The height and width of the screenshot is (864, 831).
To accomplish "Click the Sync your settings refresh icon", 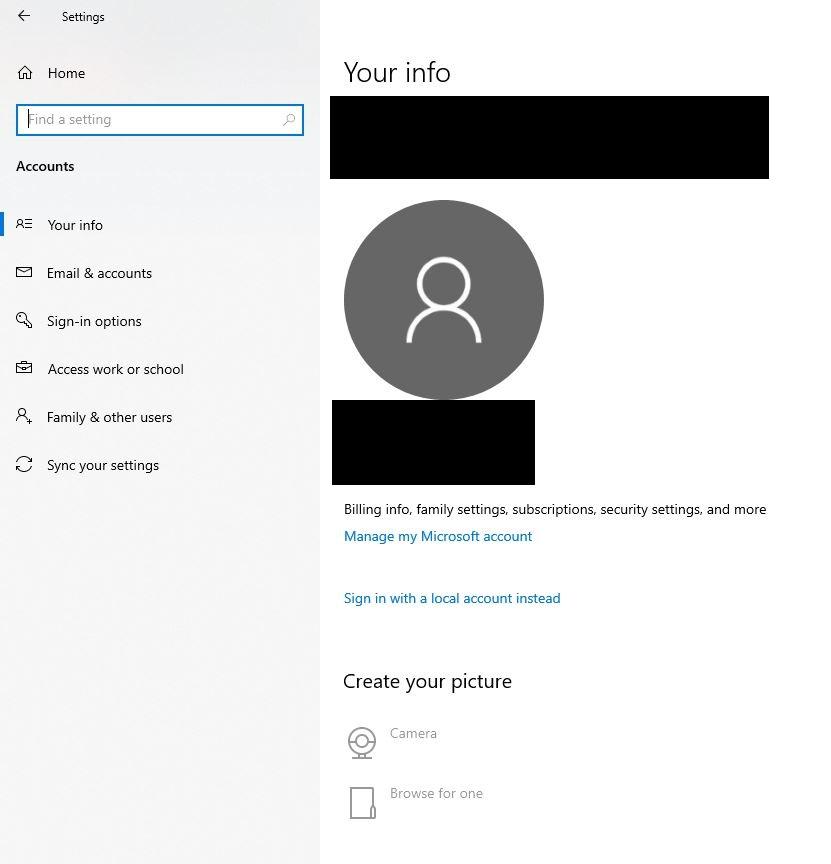I will pyautogui.click(x=24, y=464).
